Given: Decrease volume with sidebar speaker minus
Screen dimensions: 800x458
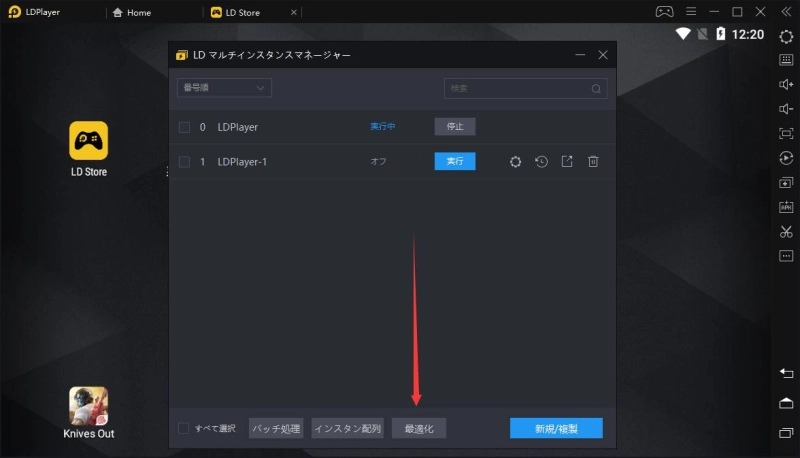Looking at the screenshot, I should (786, 109).
